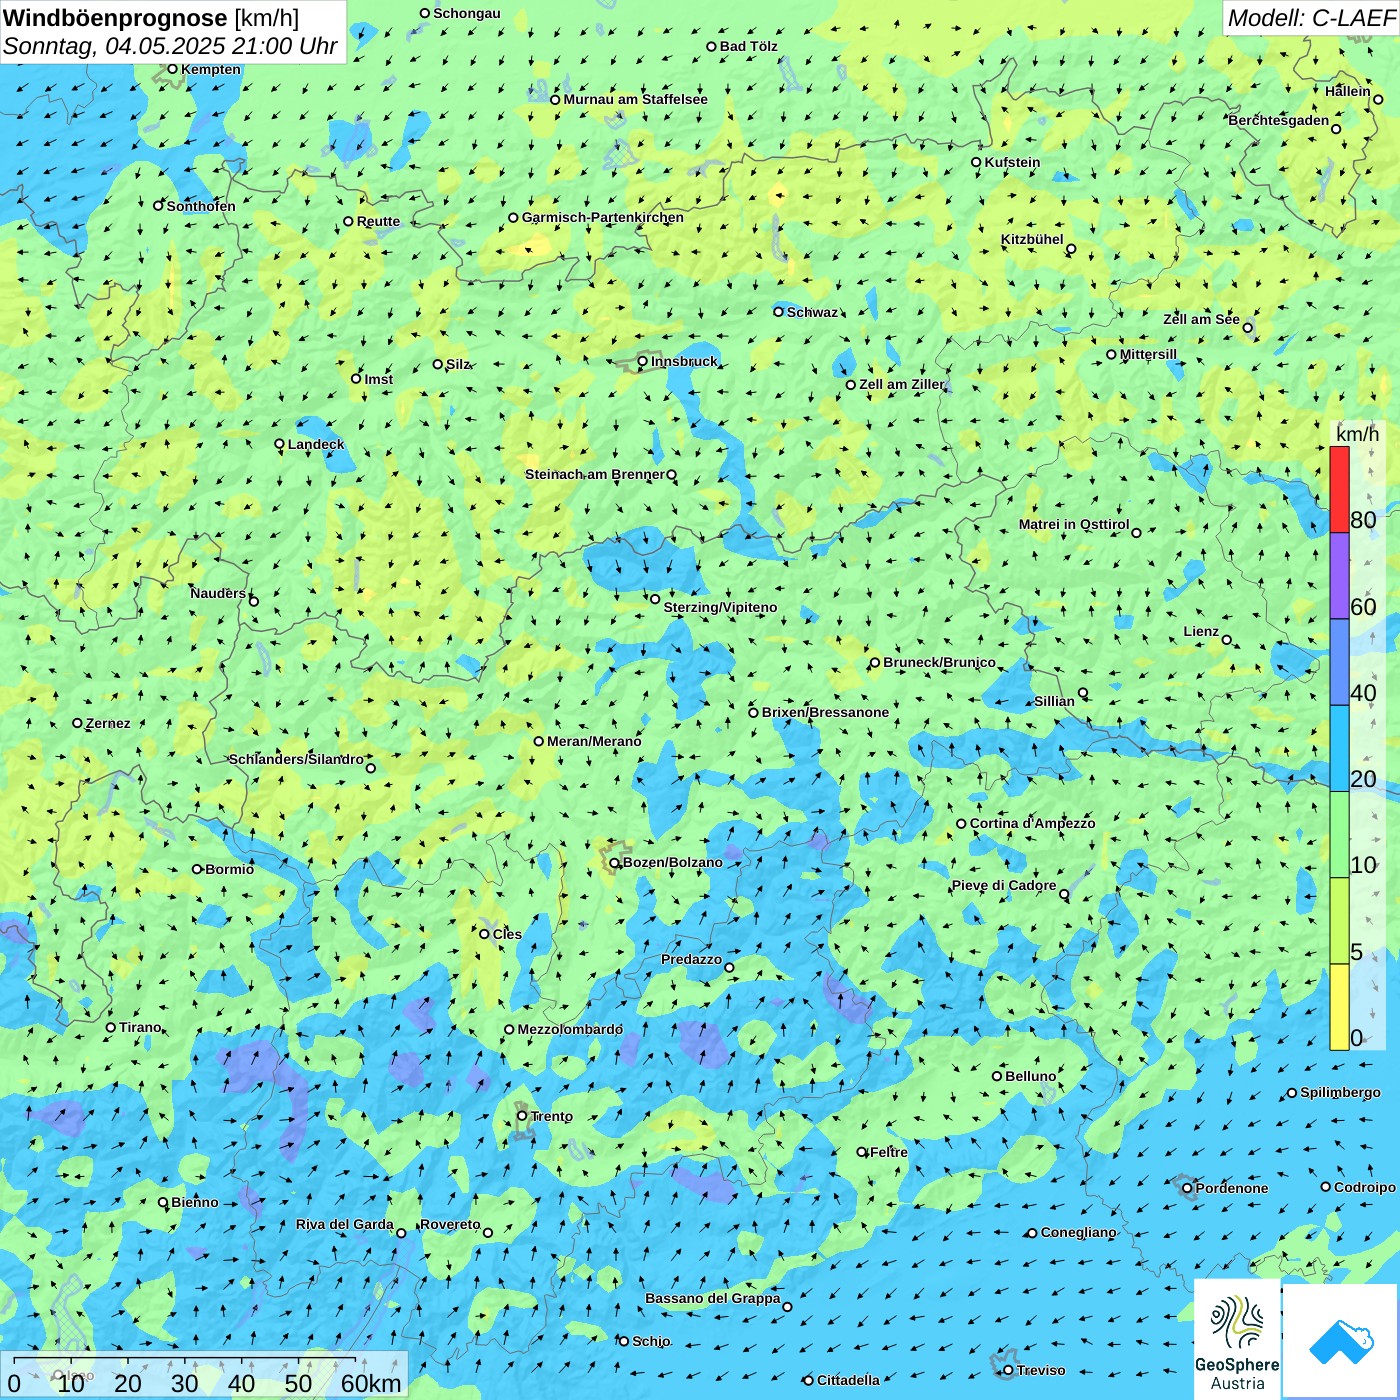This screenshot has height=1400, width=1400.
Task: Click the Sillian label
Action: click(1054, 701)
